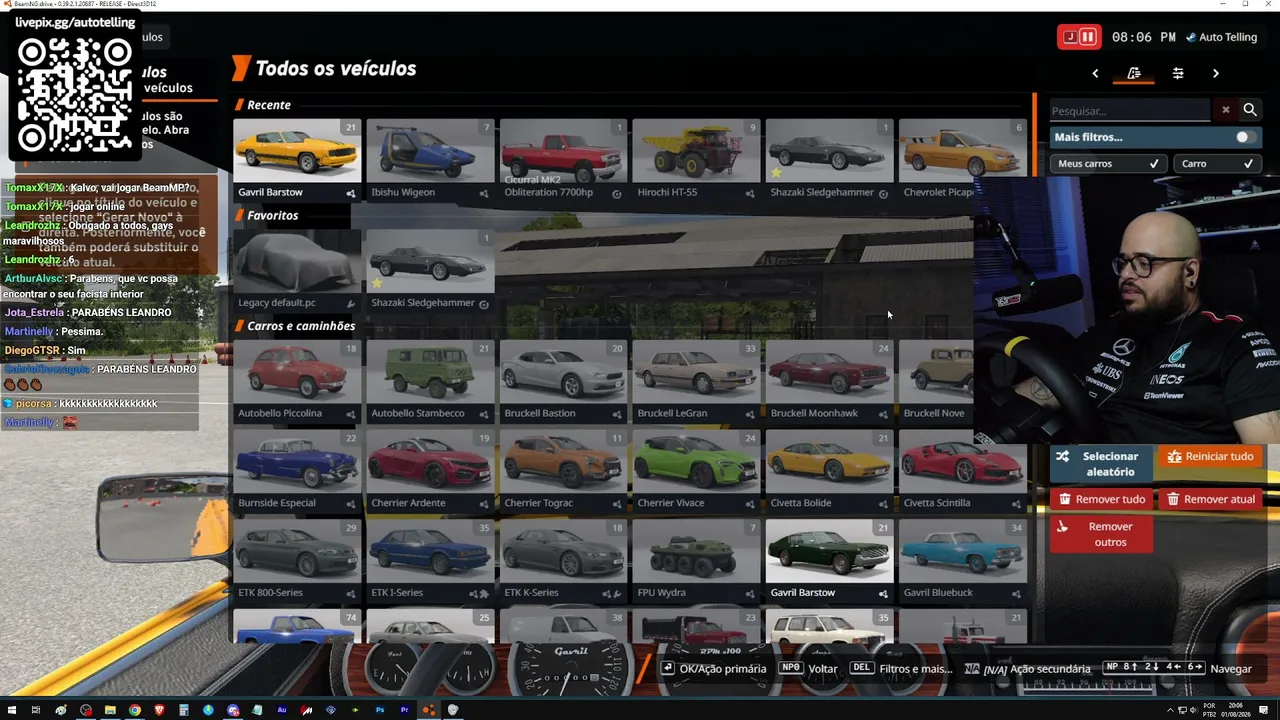Choose the Civetta Scintilla car
1280x720 pixels.
pyautogui.click(x=962, y=471)
